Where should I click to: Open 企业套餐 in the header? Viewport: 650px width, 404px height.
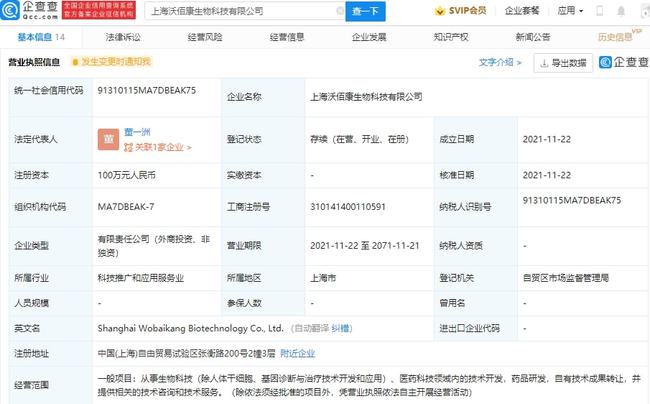click(522, 11)
